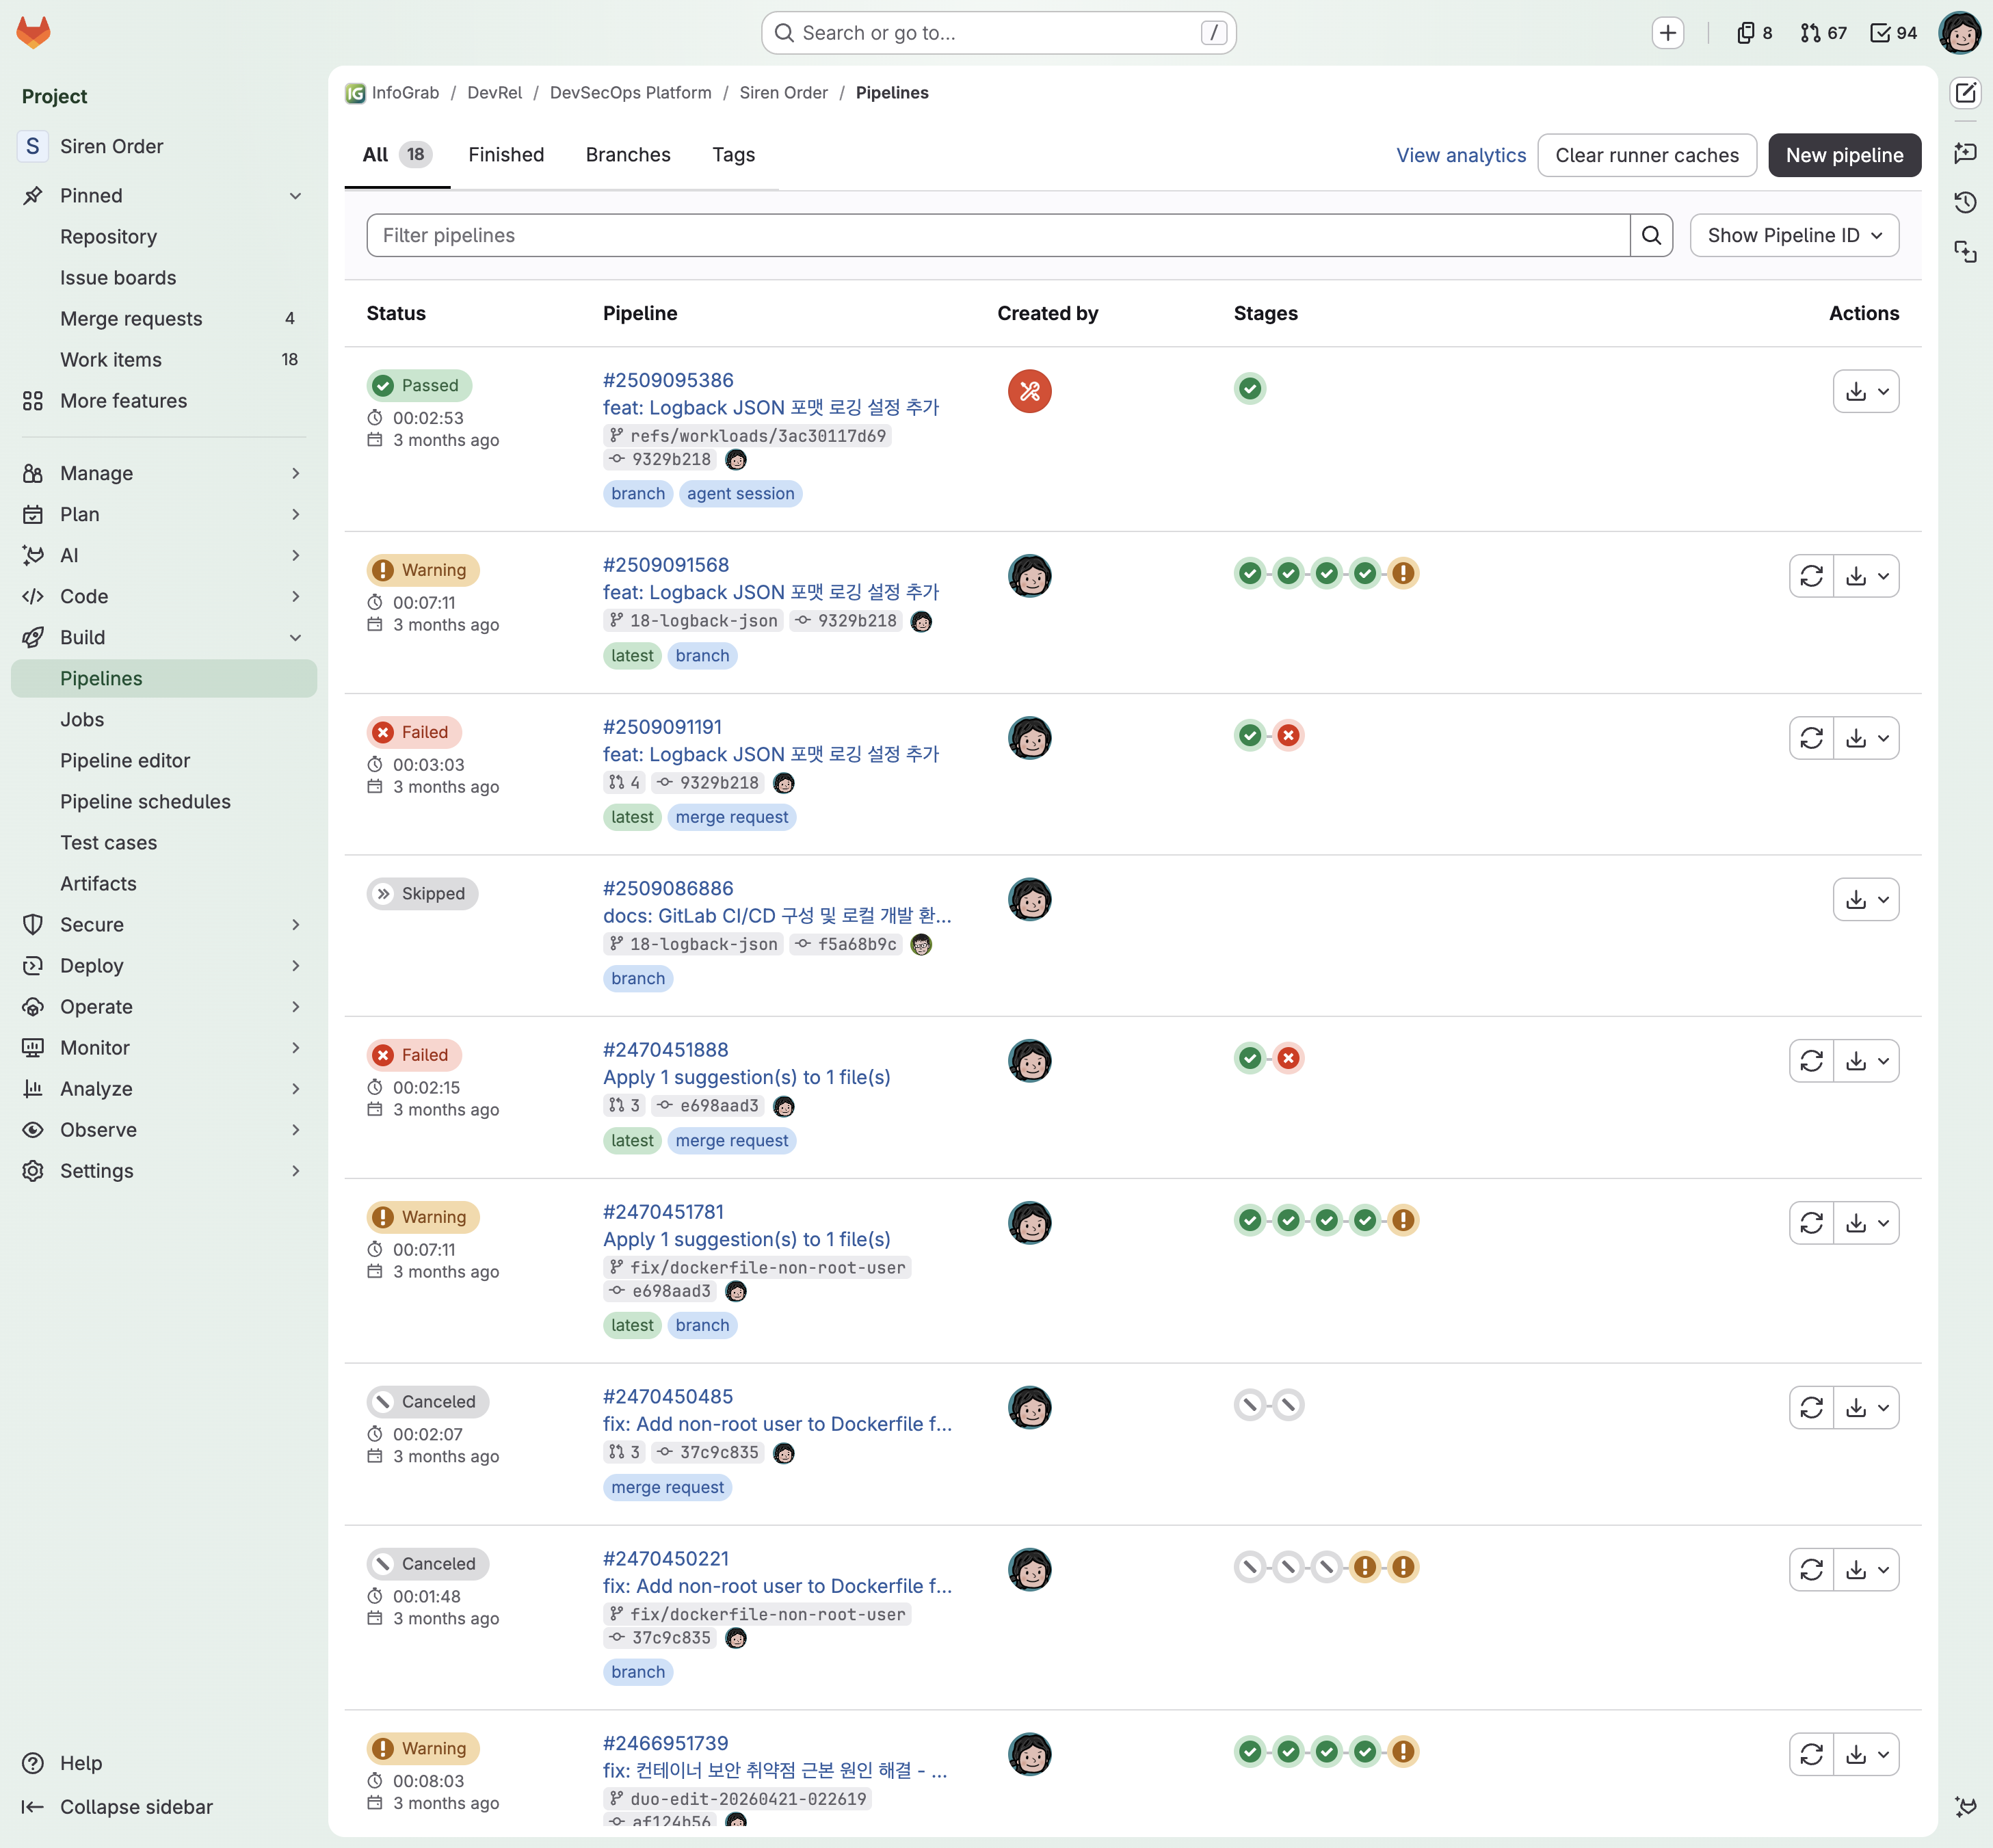Open DevSecOps Platform breadcrumb link
Viewport: 1993px width, 1848px height.
pyautogui.click(x=630, y=93)
